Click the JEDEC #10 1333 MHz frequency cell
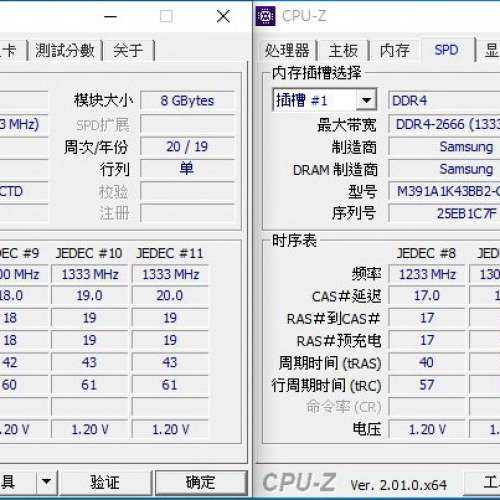This screenshot has width=500, height=500. [x=89, y=274]
